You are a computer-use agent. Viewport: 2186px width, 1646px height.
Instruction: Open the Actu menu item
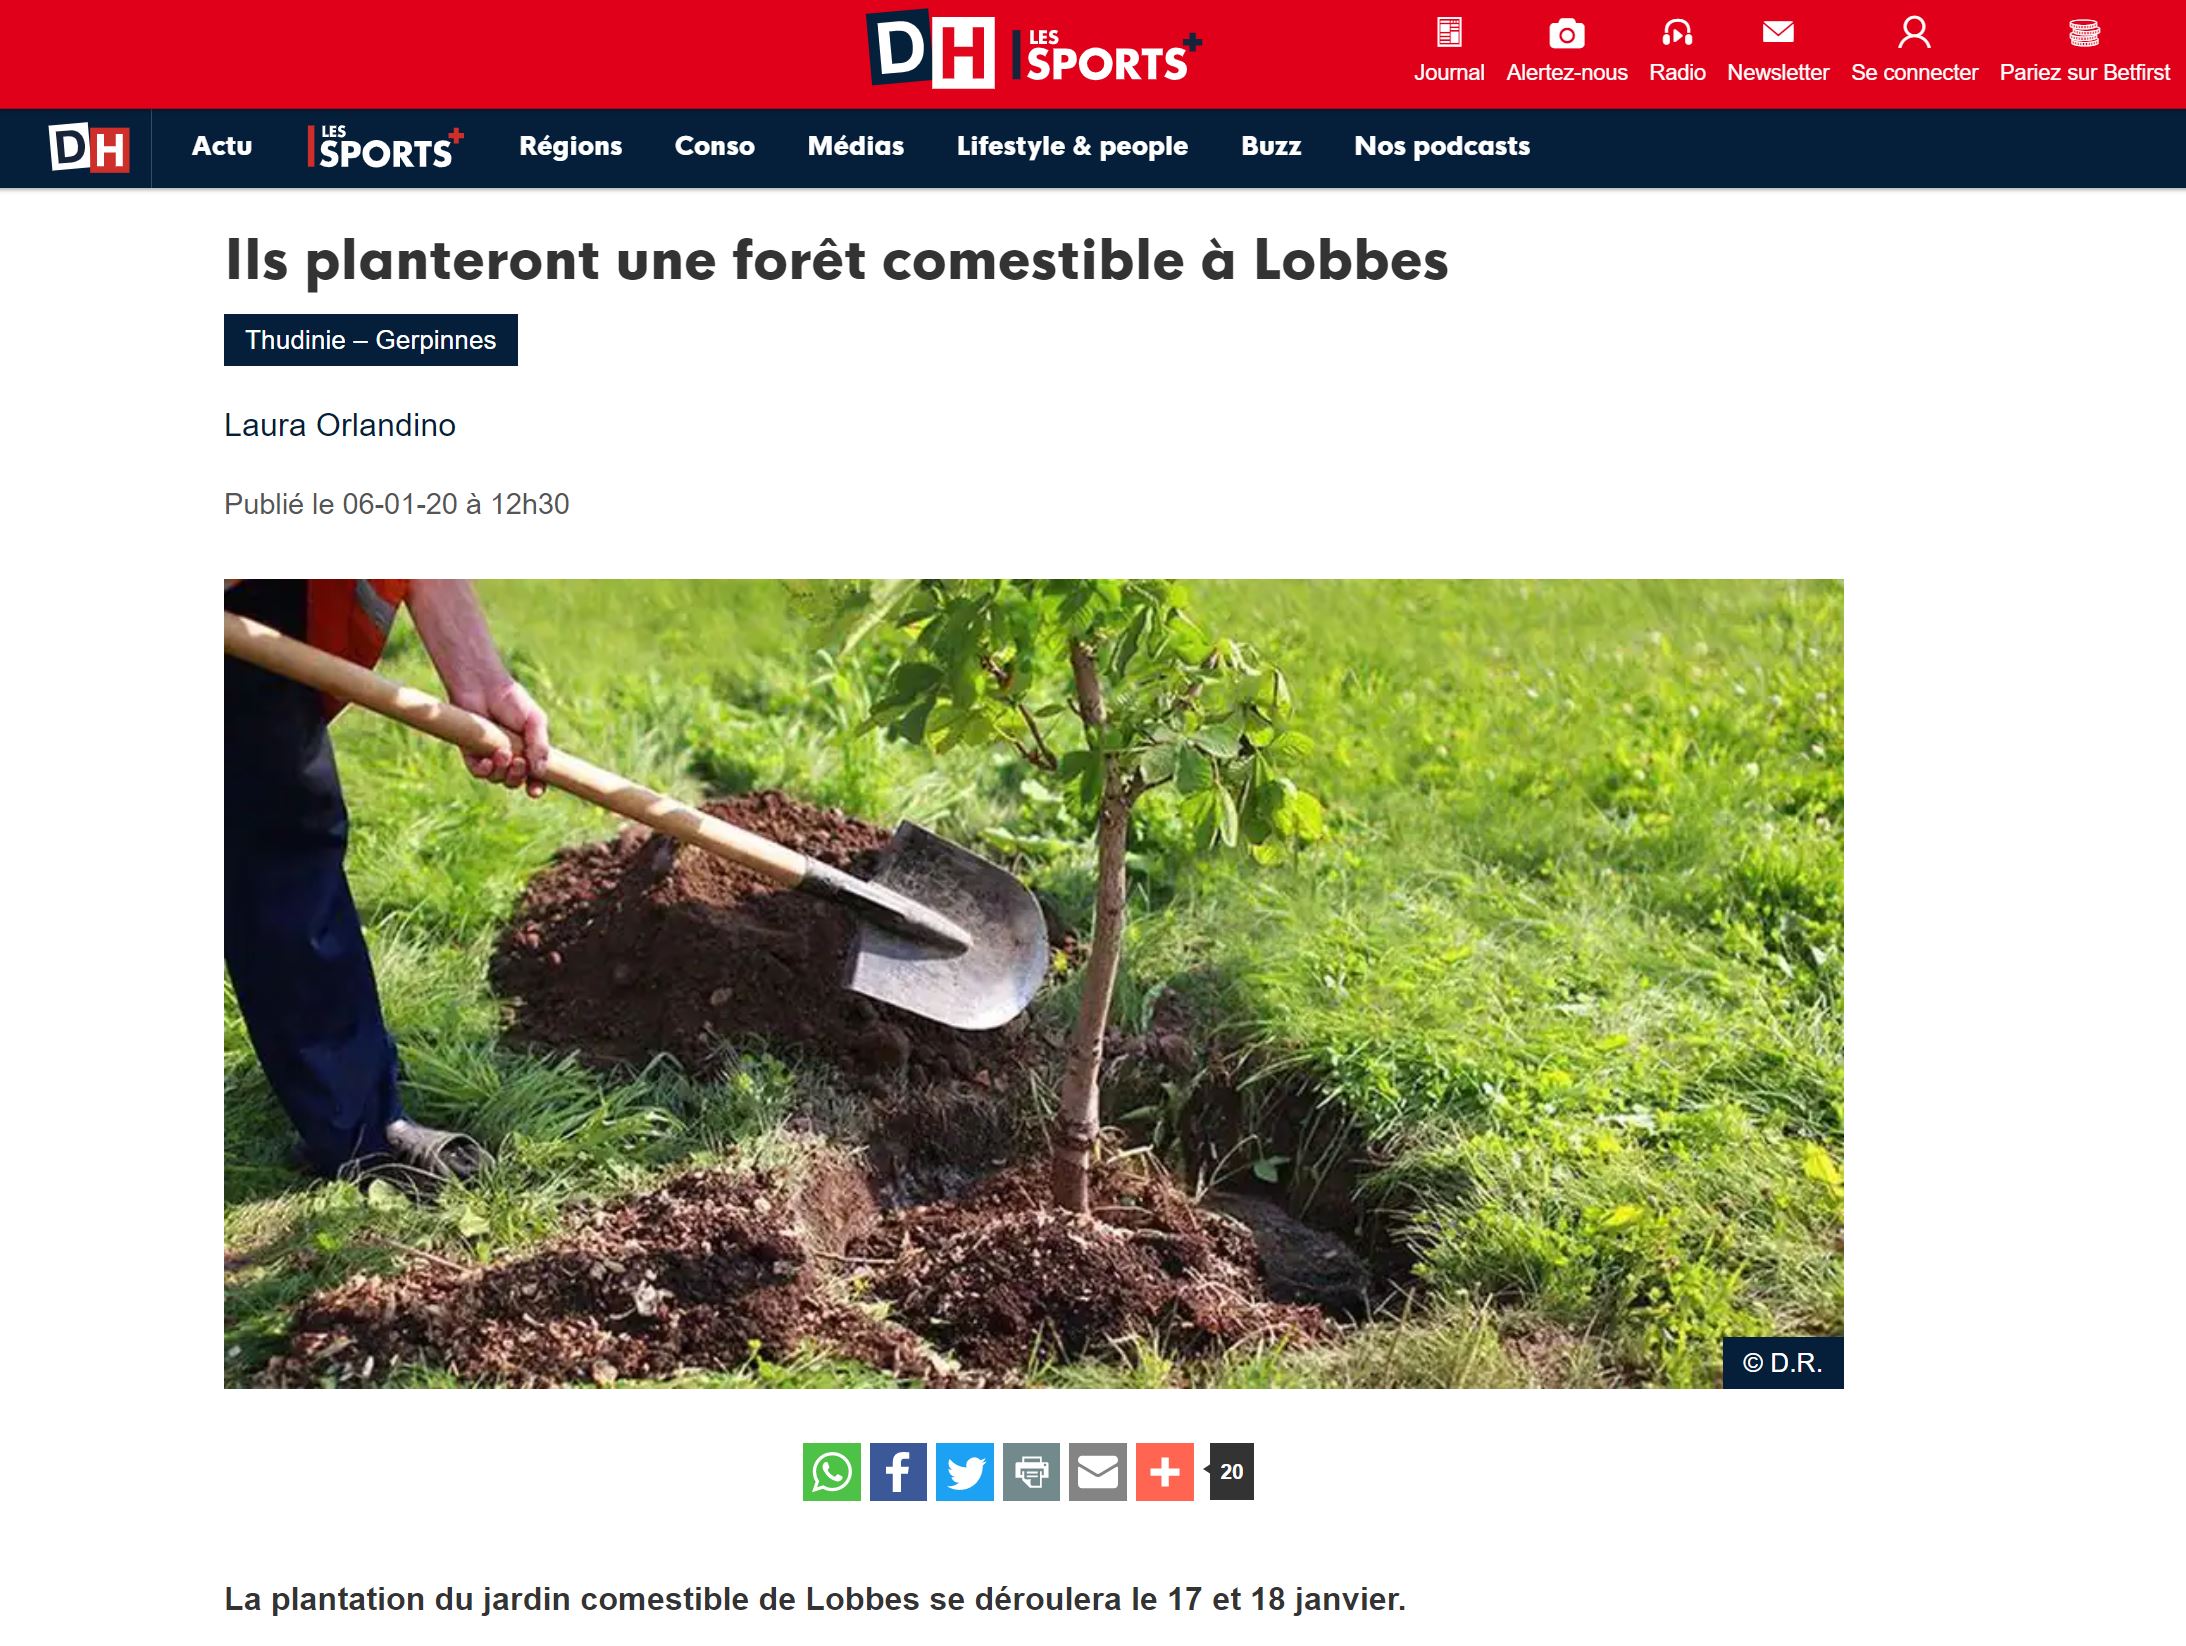[222, 146]
